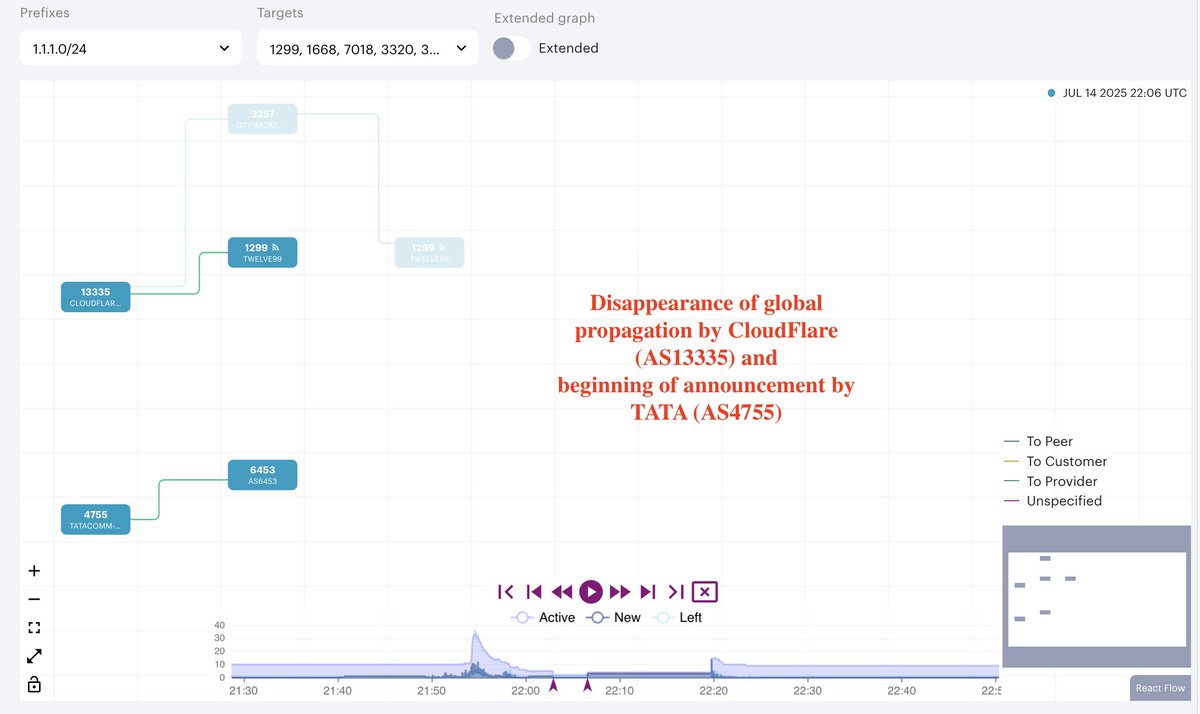Click the To Provider legend entry
Viewport: 1200px width, 714px height.
1052,481
